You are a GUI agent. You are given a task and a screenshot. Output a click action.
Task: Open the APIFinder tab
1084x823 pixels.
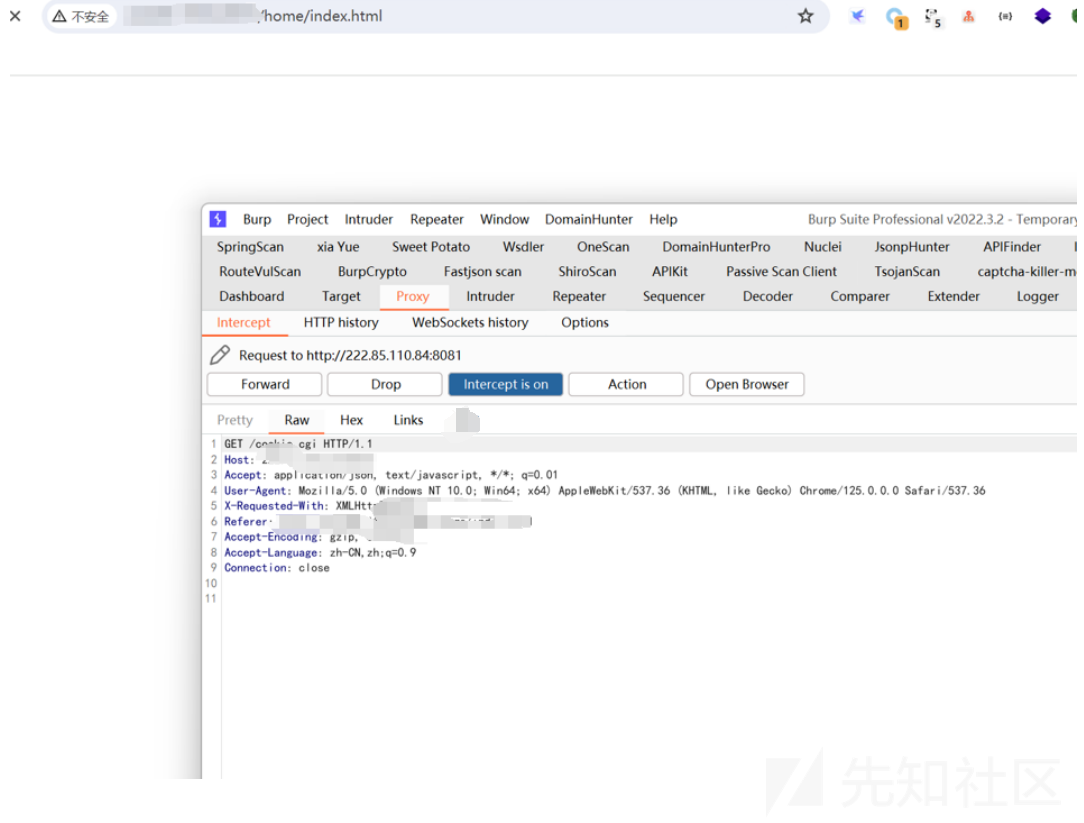coord(1012,247)
